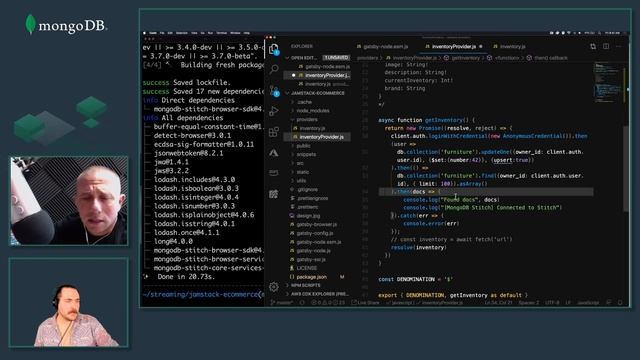
Task: Click the feedback icon in the status bar
Action: [609, 302]
